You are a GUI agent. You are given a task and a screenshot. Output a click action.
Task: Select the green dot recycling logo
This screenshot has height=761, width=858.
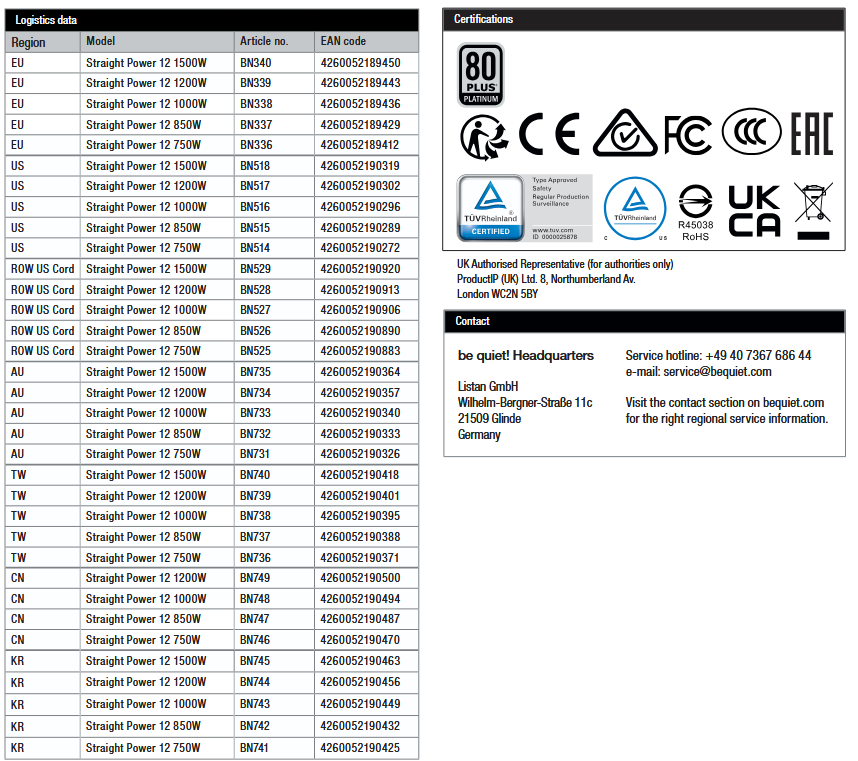click(x=484, y=137)
